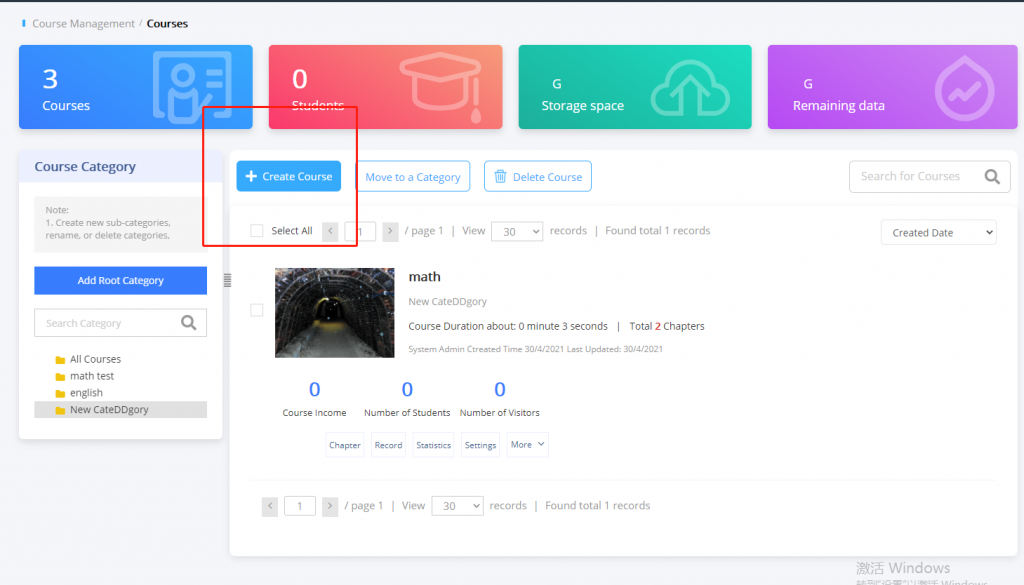Expand the More dropdown under the math course
The height and width of the screenshot is (585, 1024).
[527, 444]
